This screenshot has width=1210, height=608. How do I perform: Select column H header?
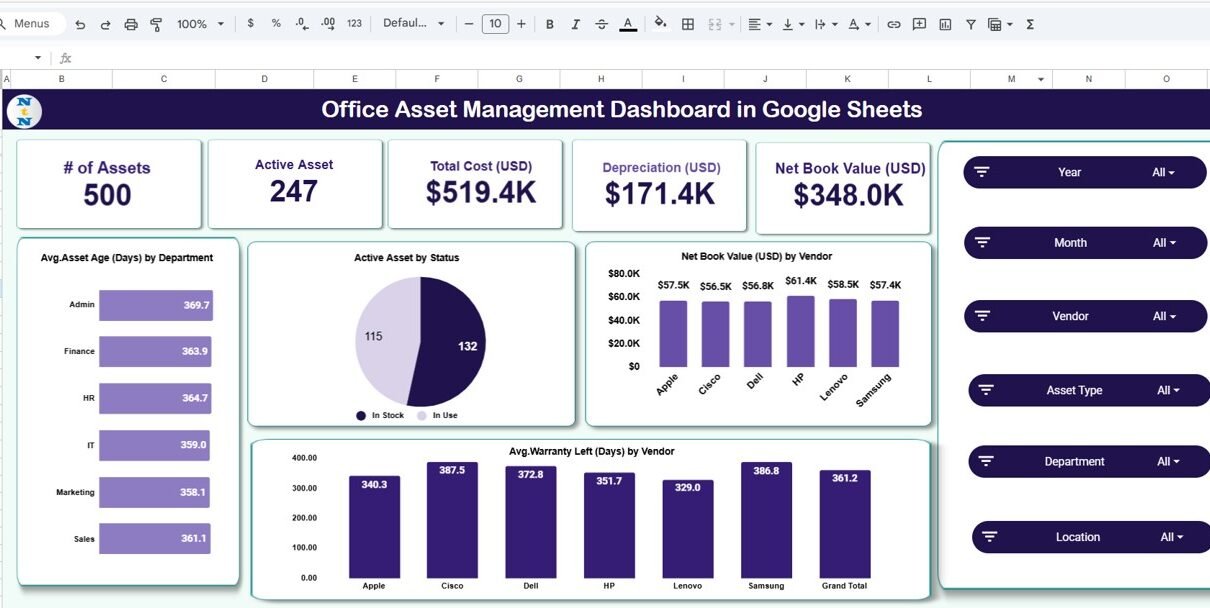[x=601, y=79]
